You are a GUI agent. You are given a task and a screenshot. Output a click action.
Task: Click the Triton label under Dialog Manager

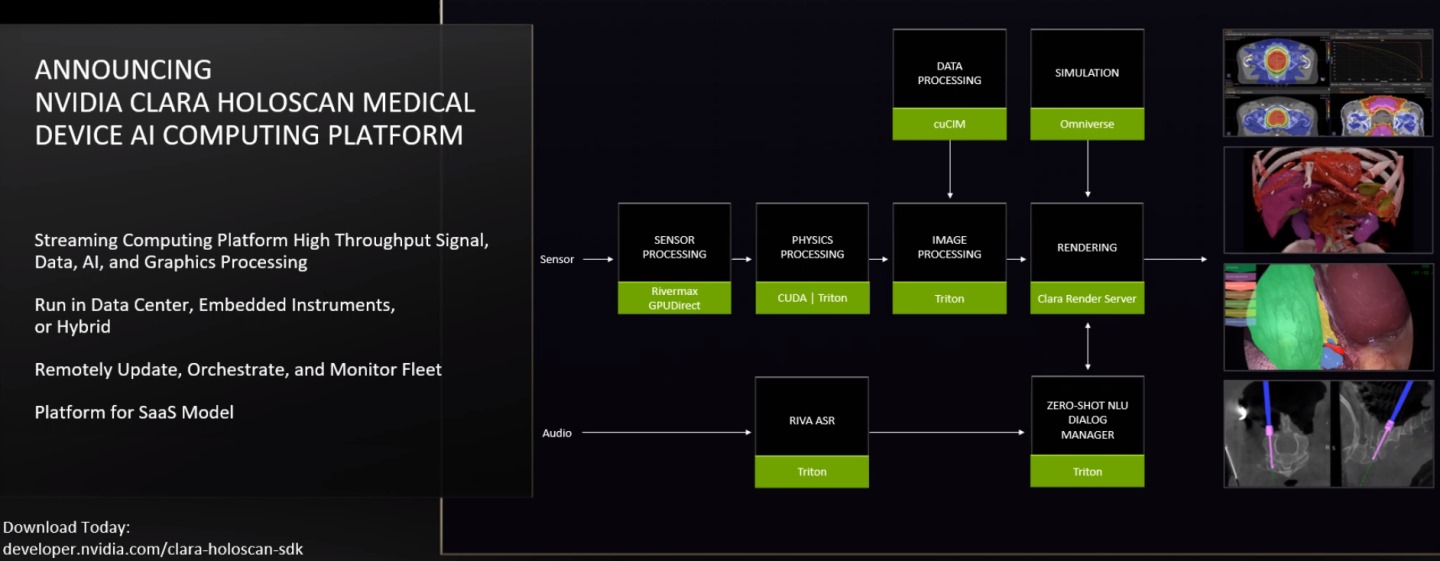[1087, 471]
